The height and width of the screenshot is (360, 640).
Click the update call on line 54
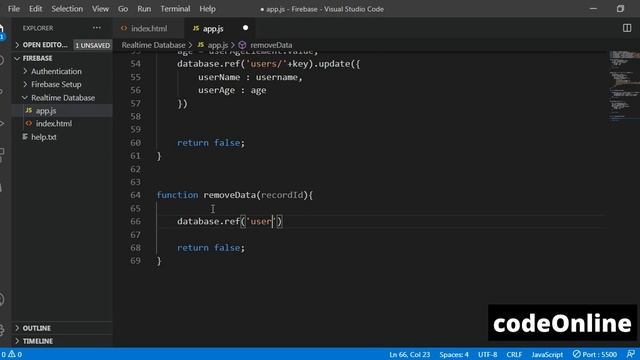pos(334,64)
